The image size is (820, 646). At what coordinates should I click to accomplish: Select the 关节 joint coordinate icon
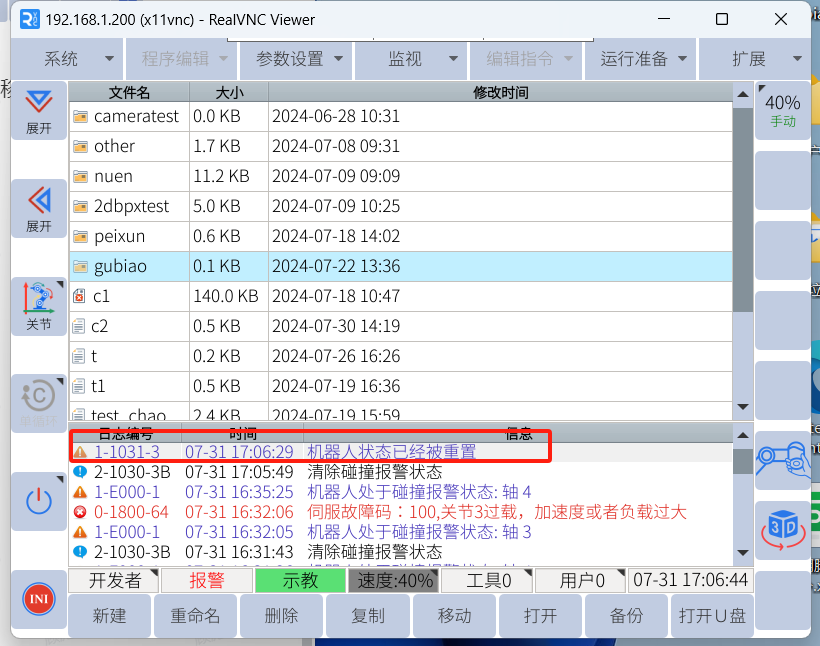(39, 306)
